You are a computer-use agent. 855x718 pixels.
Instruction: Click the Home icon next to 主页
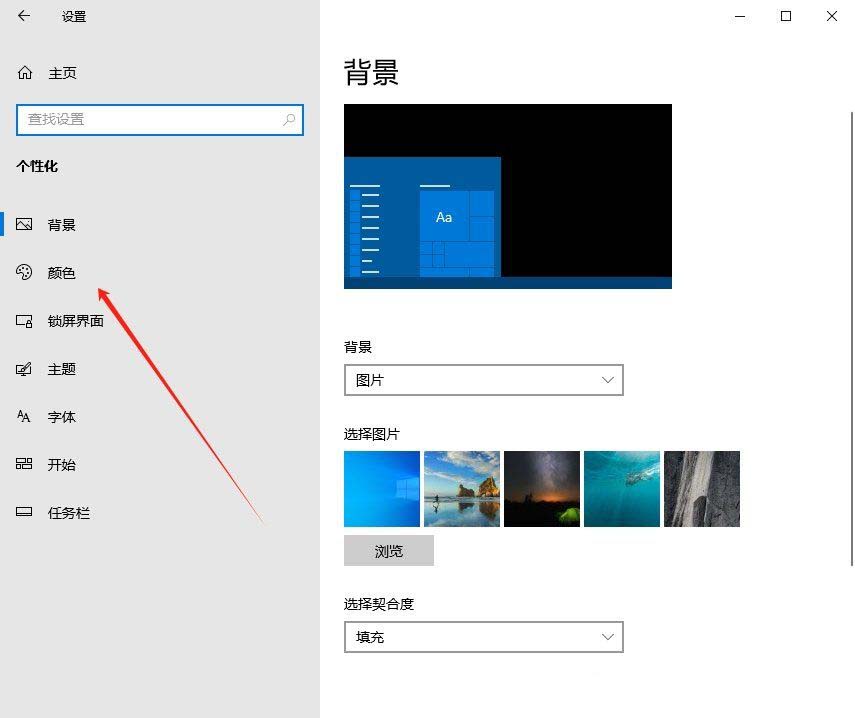pyautogui.click(x=24, y=72)
